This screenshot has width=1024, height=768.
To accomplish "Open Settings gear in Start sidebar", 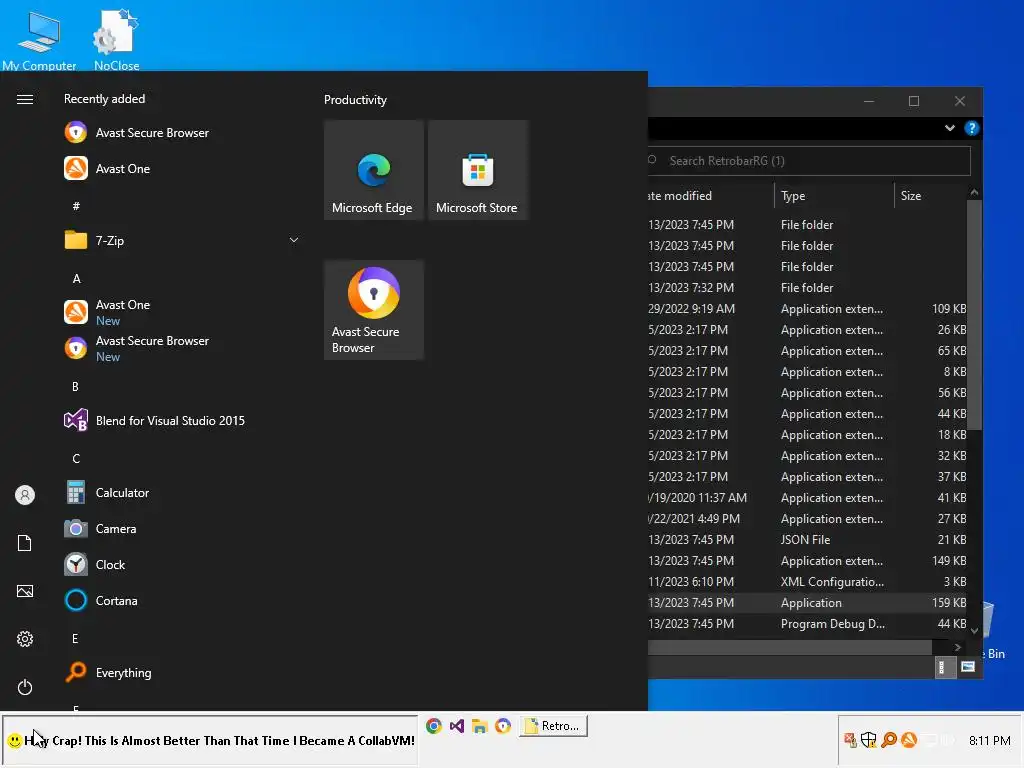I will (25, 639).
